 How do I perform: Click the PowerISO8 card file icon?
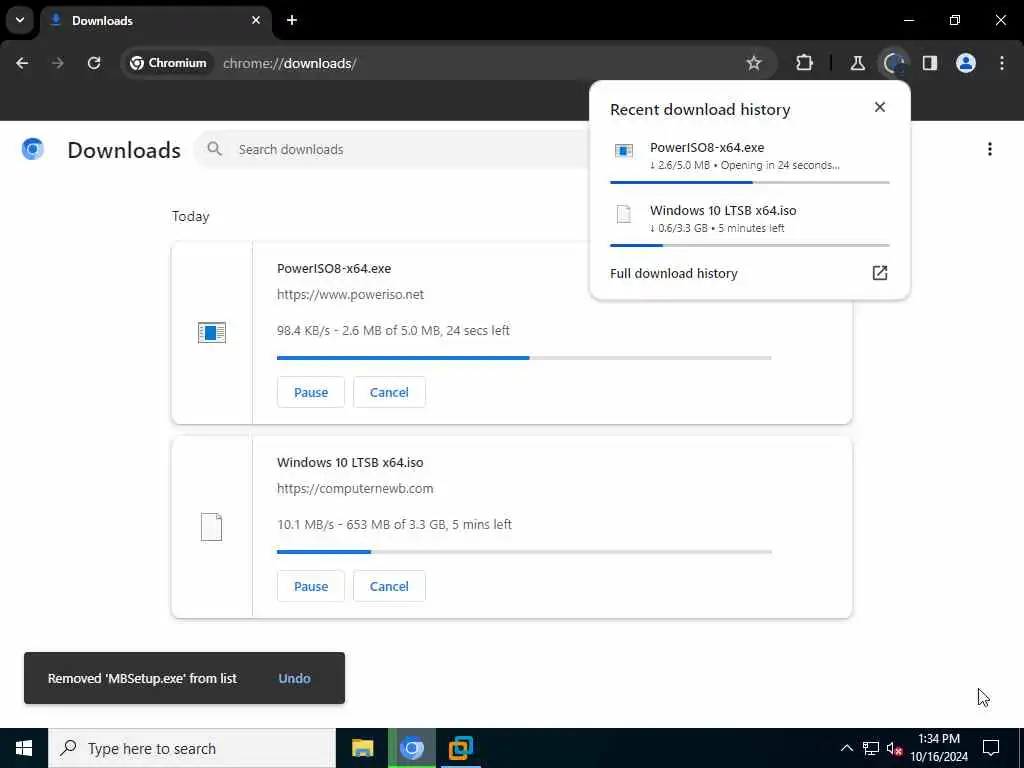click(212, 332)
